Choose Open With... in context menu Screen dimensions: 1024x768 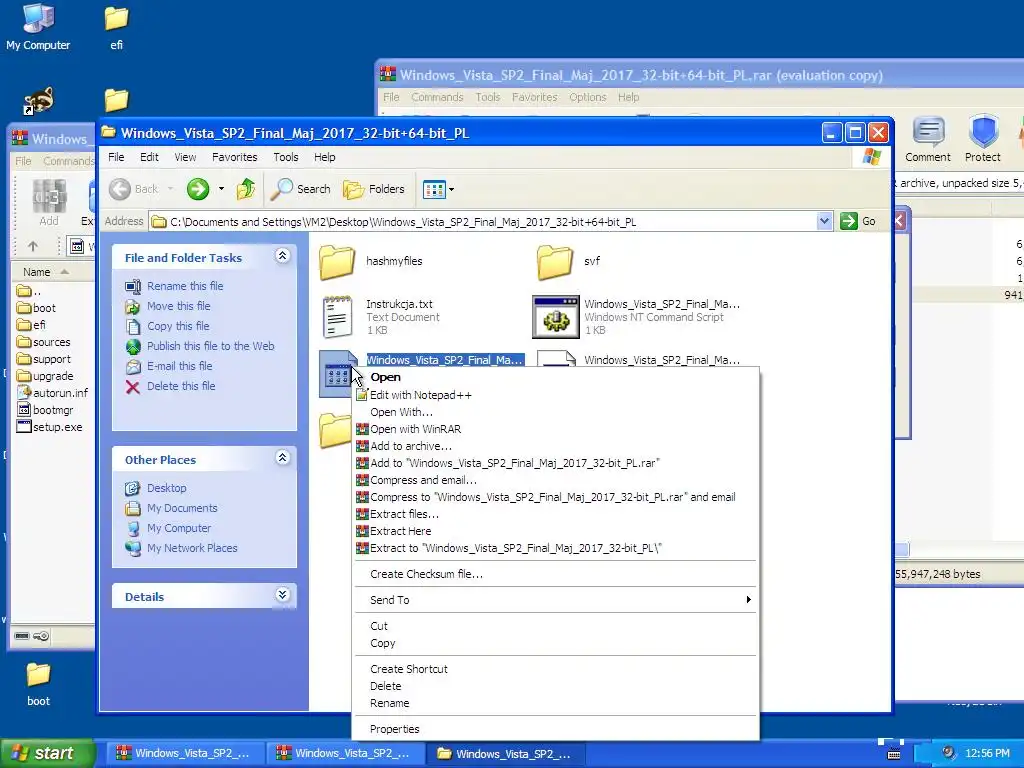point(401,412)
